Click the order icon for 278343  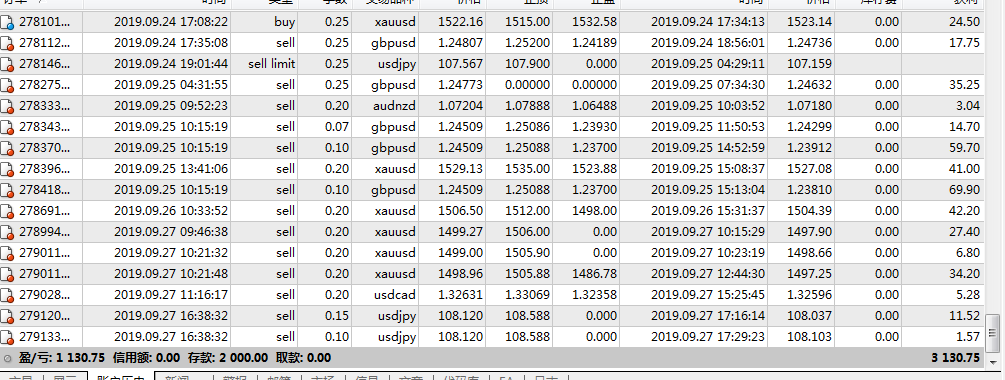[x=8, y=128]
